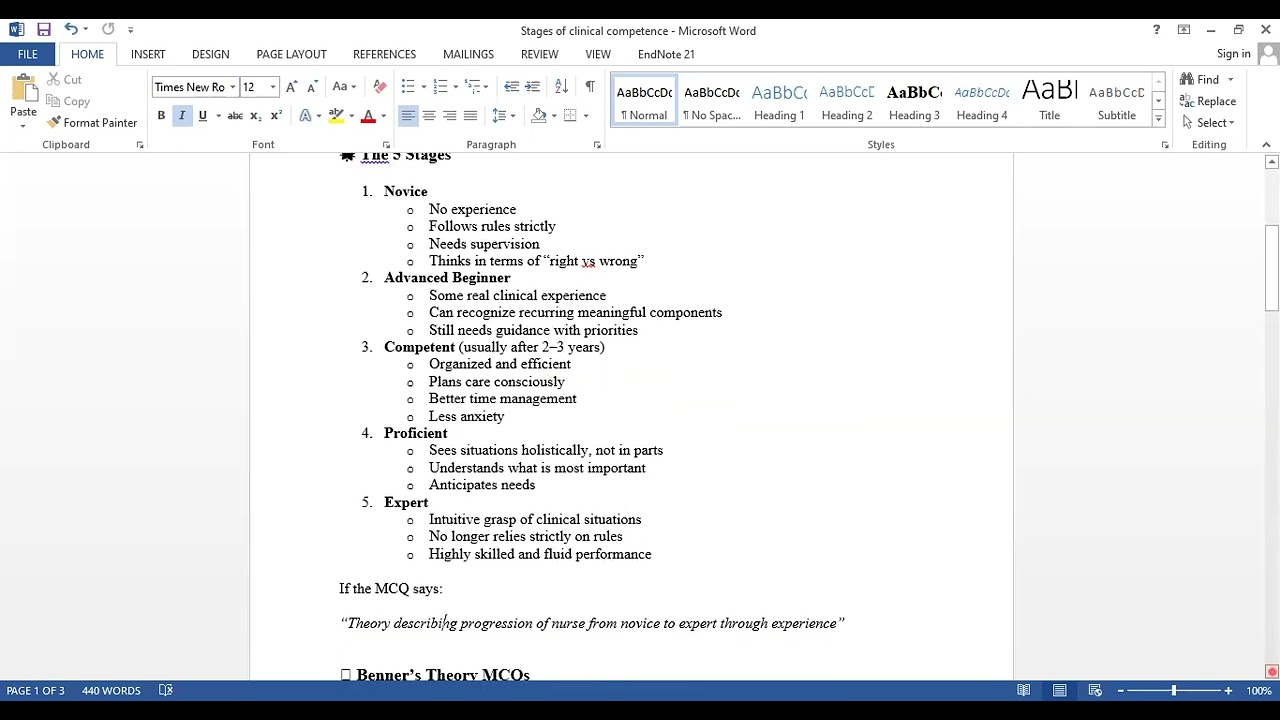
Task: Open the font size dropdown
Action: (272, 87)
